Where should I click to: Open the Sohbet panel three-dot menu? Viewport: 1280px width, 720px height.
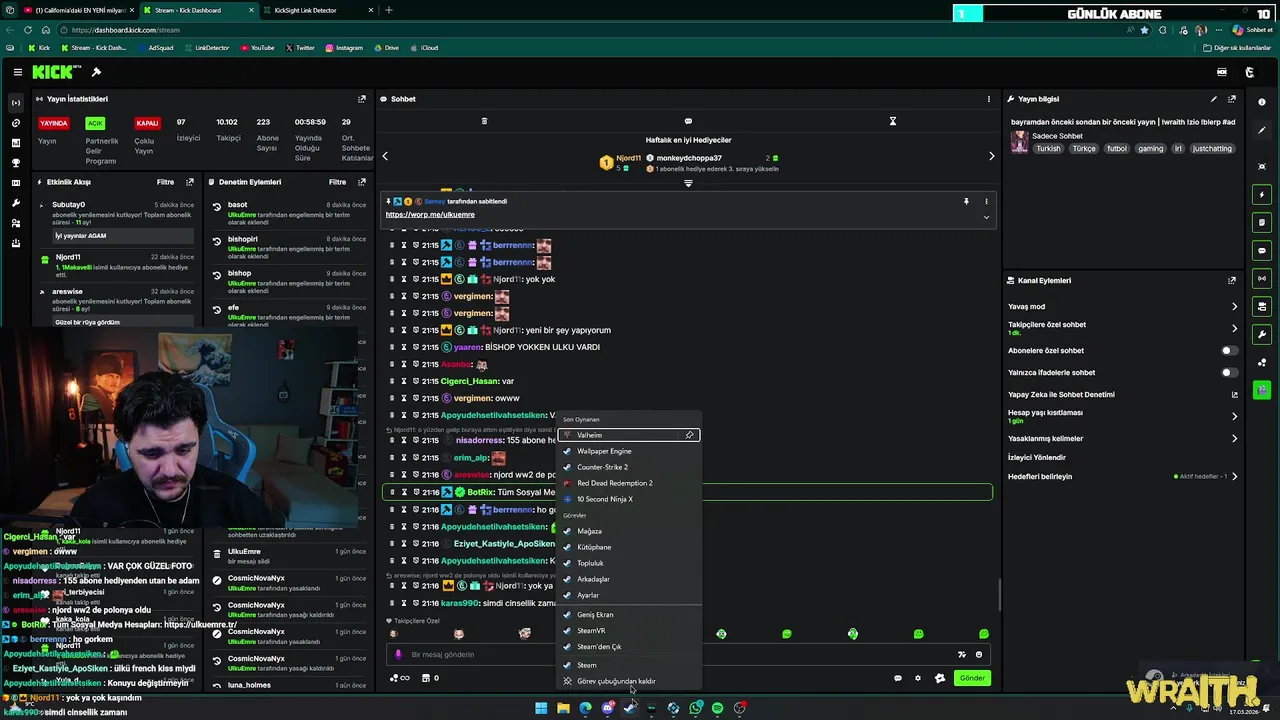(989, 99)
